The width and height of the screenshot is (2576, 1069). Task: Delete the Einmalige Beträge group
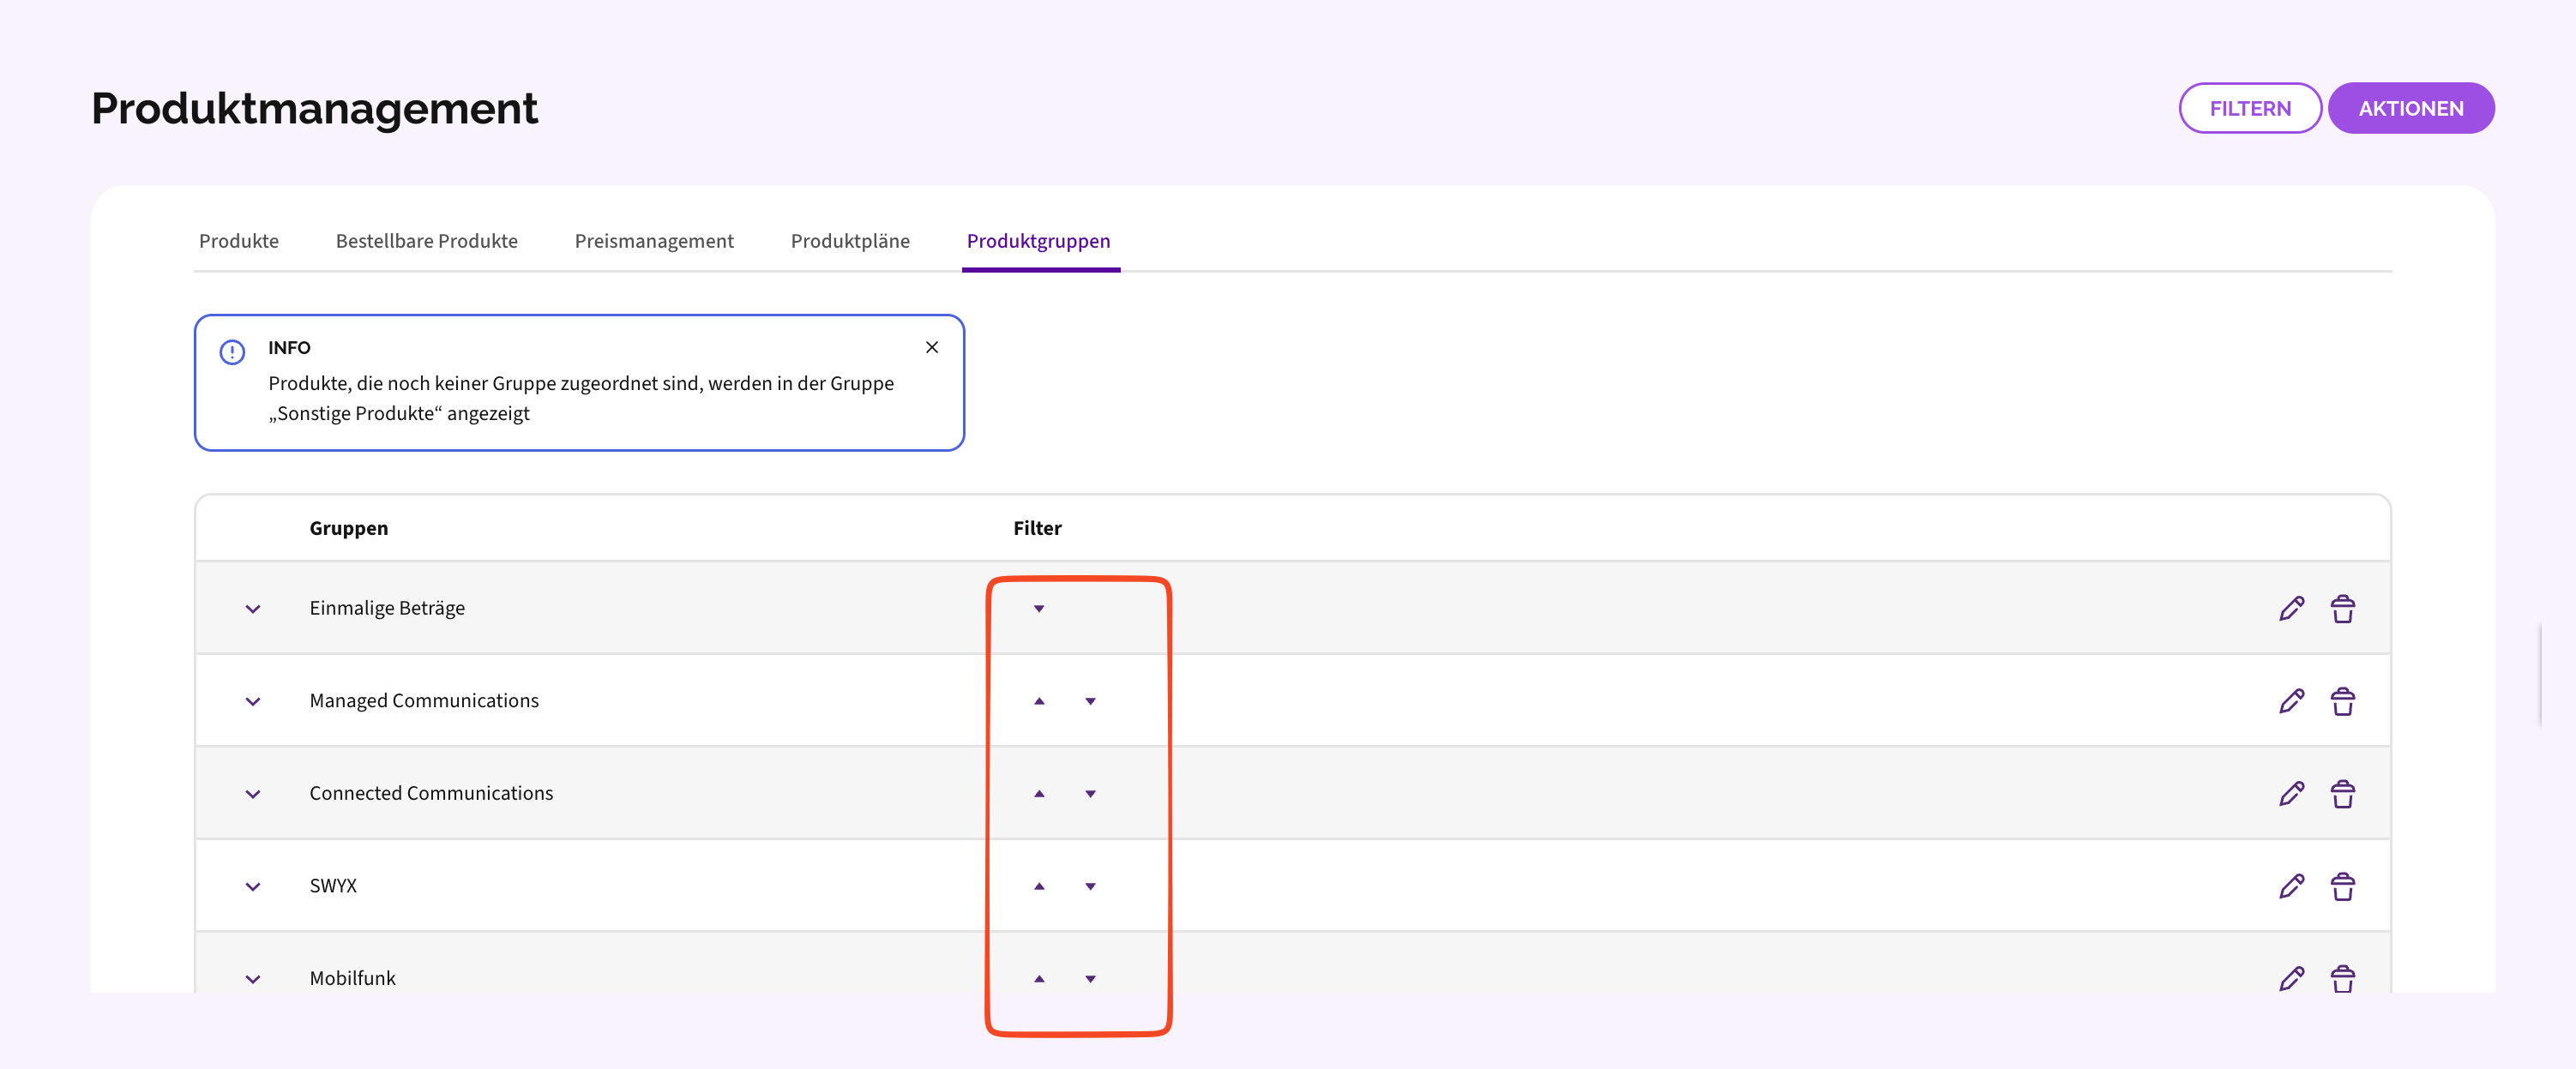click(2342, 608)
